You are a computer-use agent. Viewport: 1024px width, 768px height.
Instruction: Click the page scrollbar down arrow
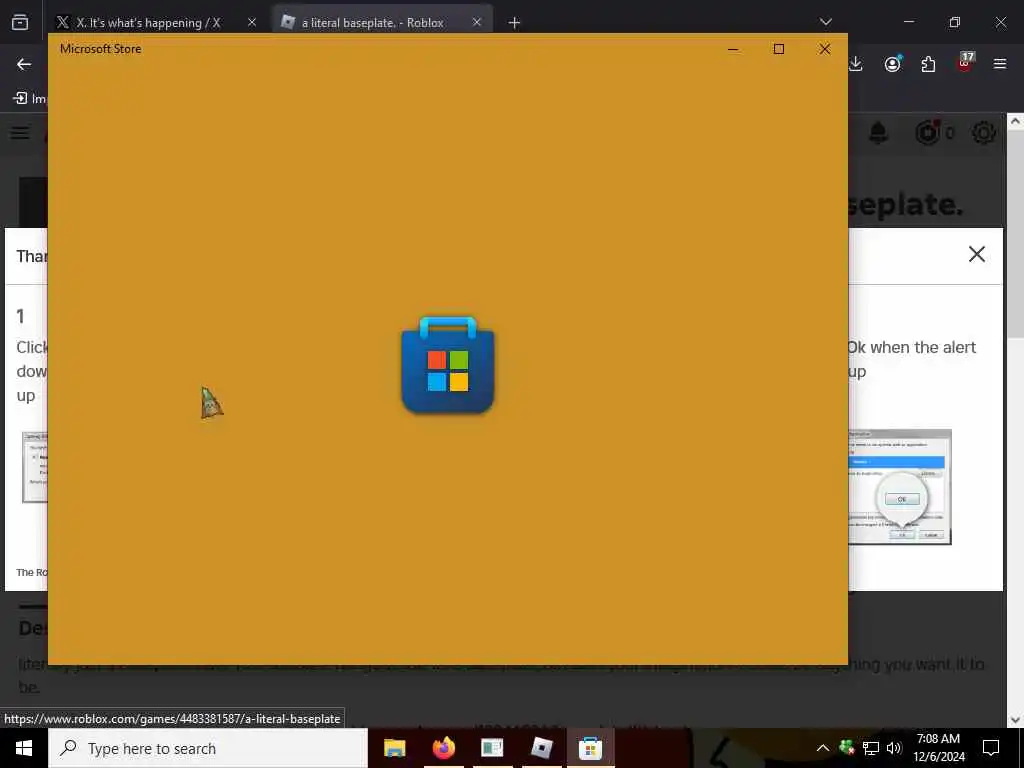pos(1015,720)
